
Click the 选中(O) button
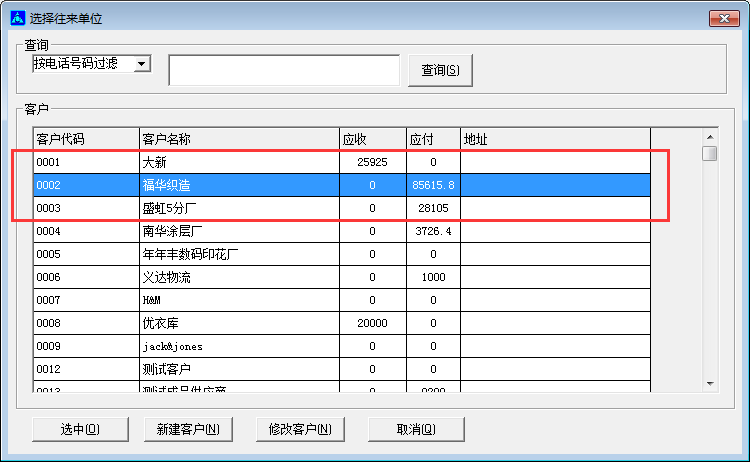click(x=80, y=429)
